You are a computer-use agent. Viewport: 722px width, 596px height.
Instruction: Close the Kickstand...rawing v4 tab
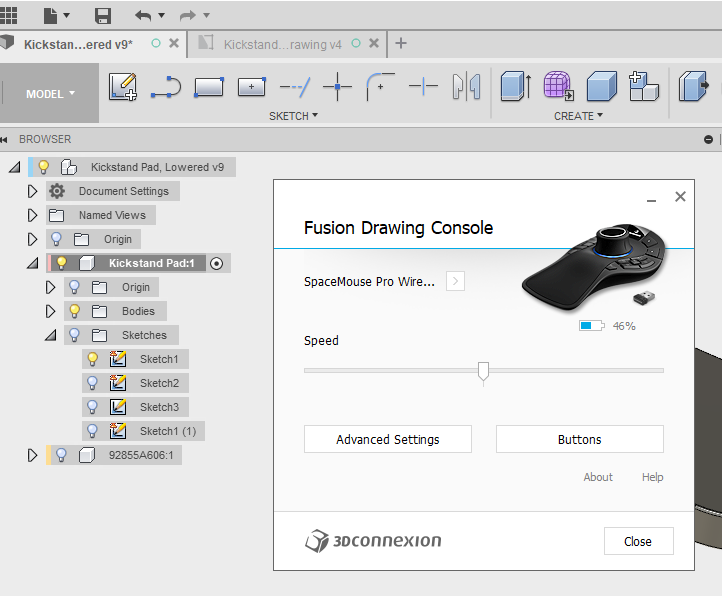[x=374, y=43]
